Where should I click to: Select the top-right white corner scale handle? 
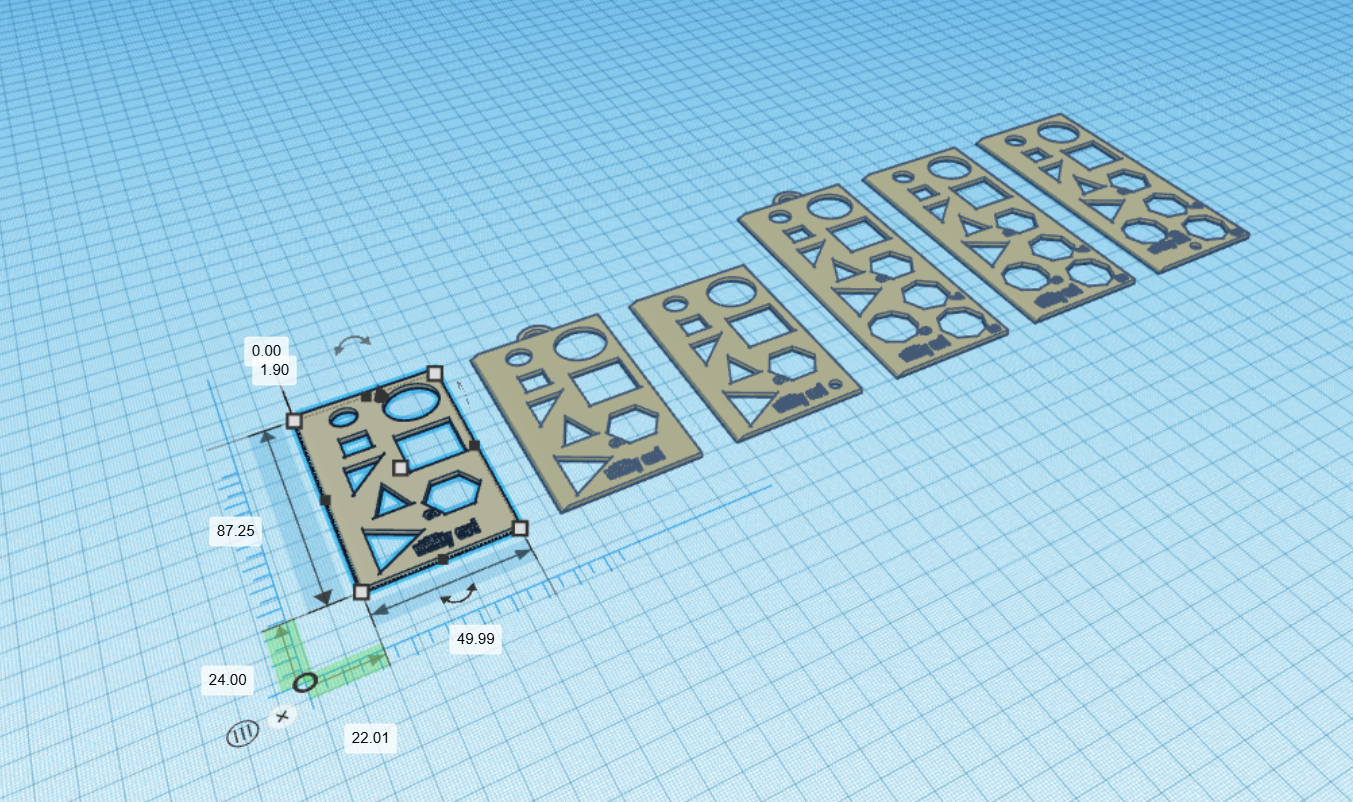(434, 373)
